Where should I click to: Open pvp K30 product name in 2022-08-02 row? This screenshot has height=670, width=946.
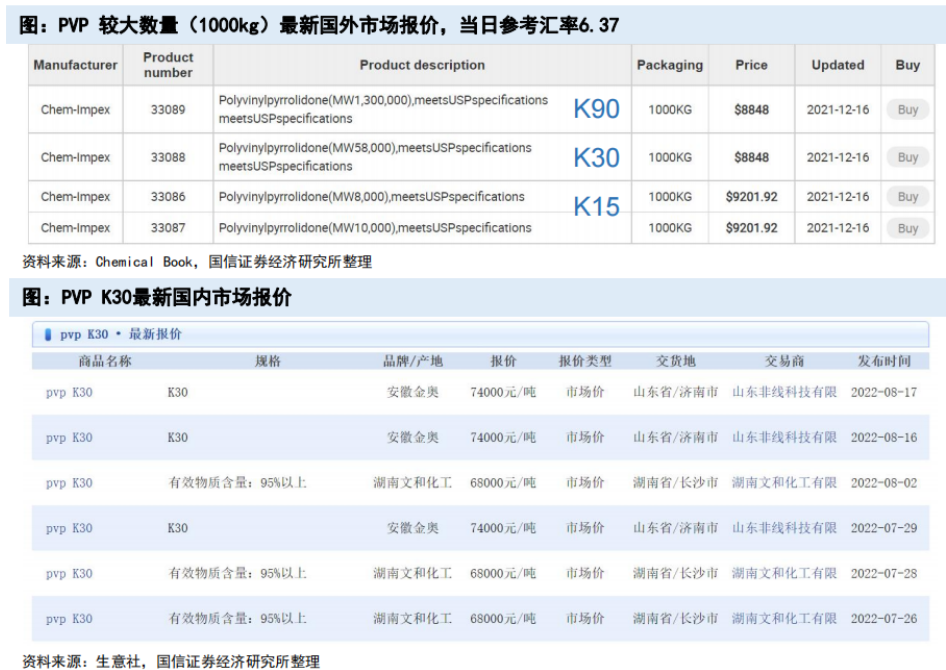pos(69,483)
